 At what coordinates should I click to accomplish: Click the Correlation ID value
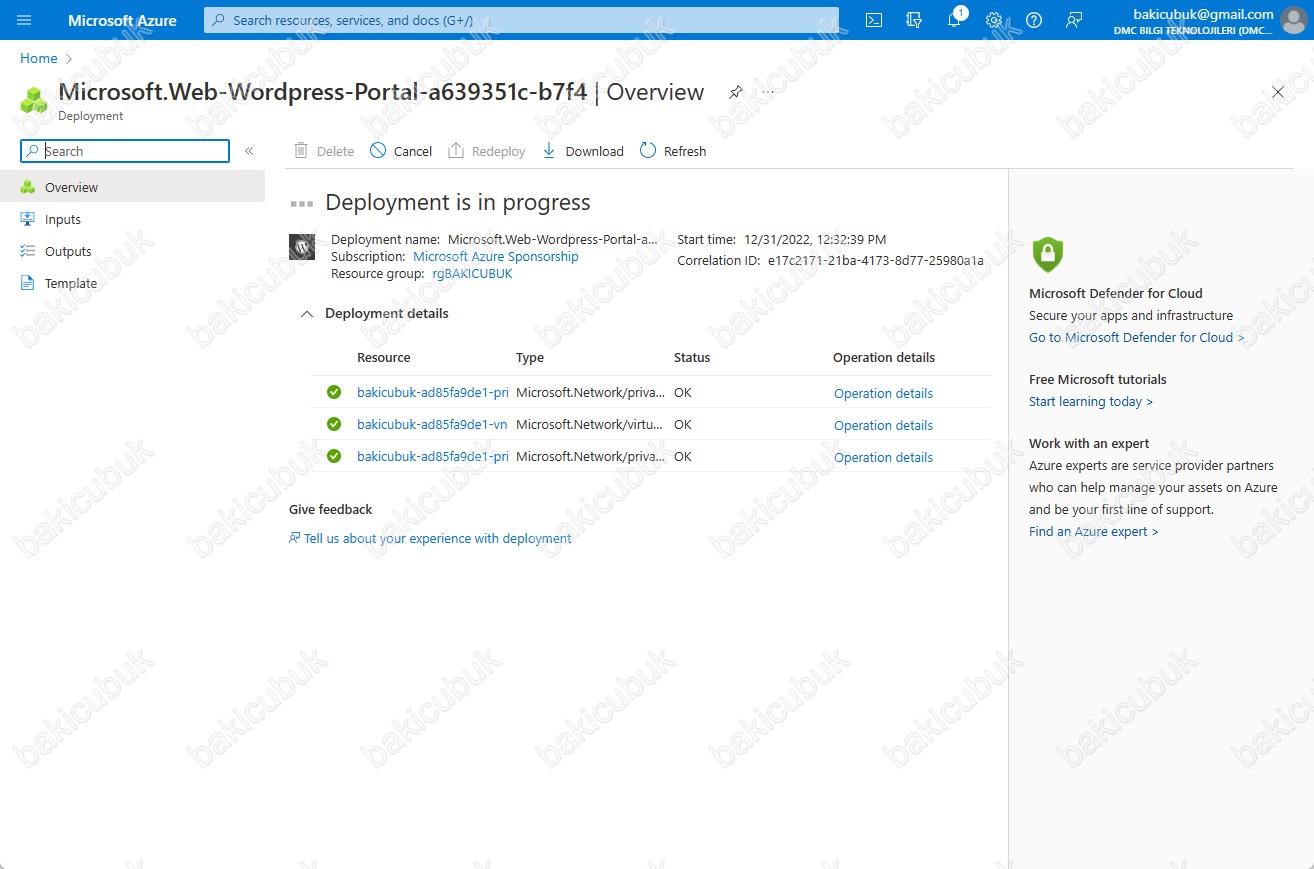pos(876,260)
